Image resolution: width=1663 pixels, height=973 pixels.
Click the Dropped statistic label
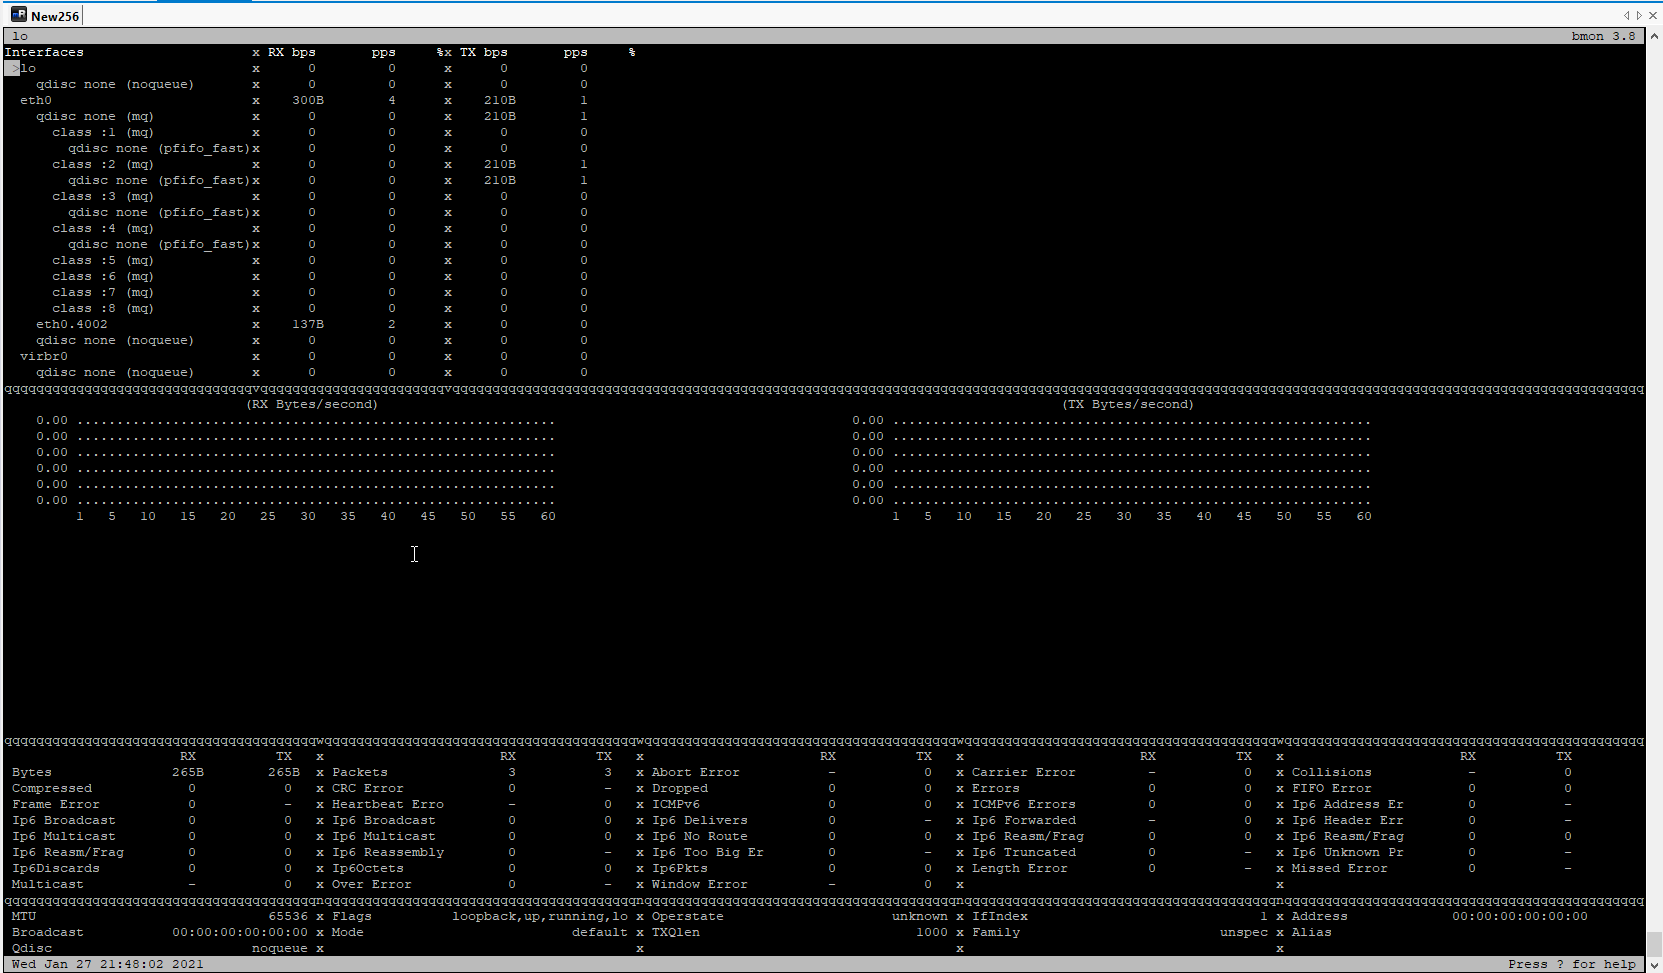coord(680,788)
